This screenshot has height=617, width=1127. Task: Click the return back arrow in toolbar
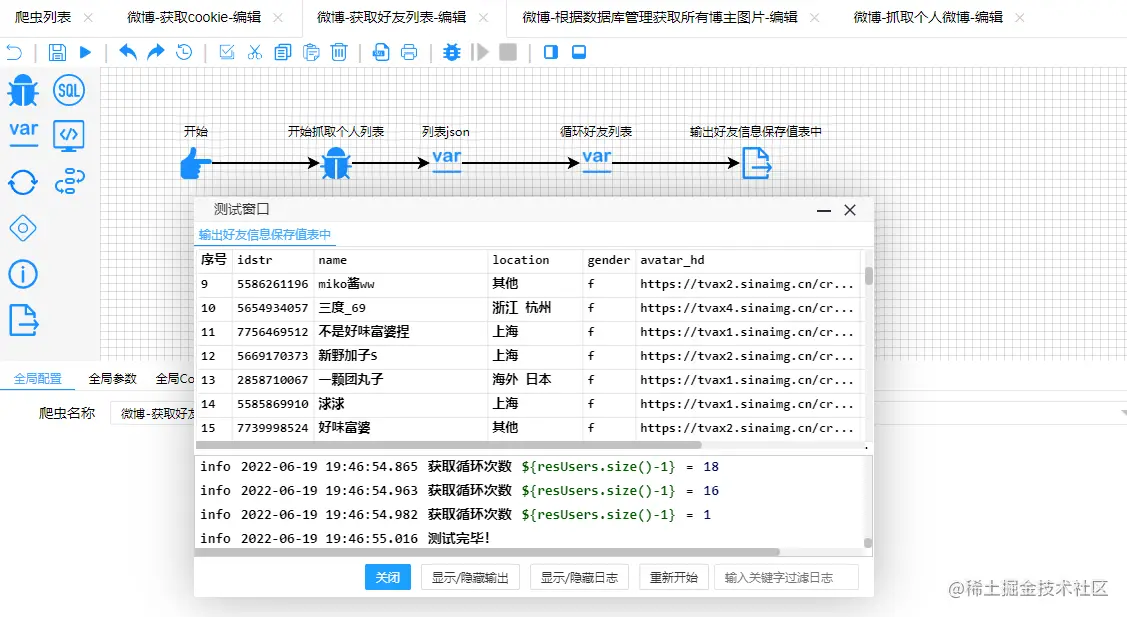click(14, 52)
